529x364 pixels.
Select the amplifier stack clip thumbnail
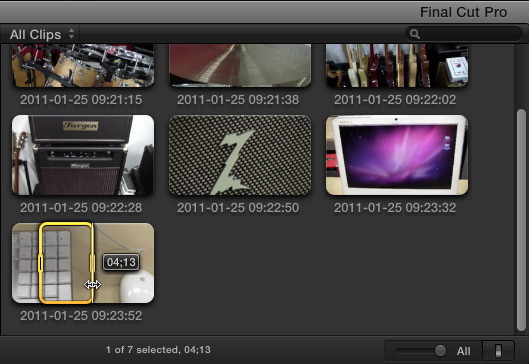pyautogui.click(x=83, y=155)
